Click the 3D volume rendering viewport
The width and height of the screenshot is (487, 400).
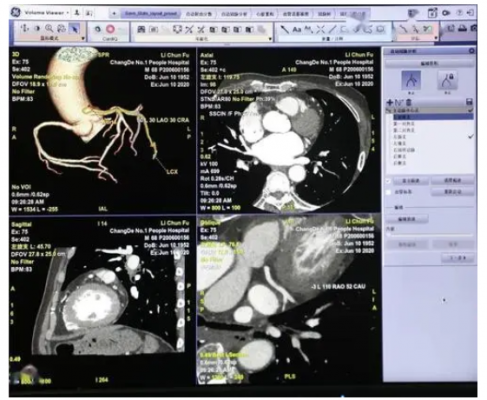(x=102, y=131)
